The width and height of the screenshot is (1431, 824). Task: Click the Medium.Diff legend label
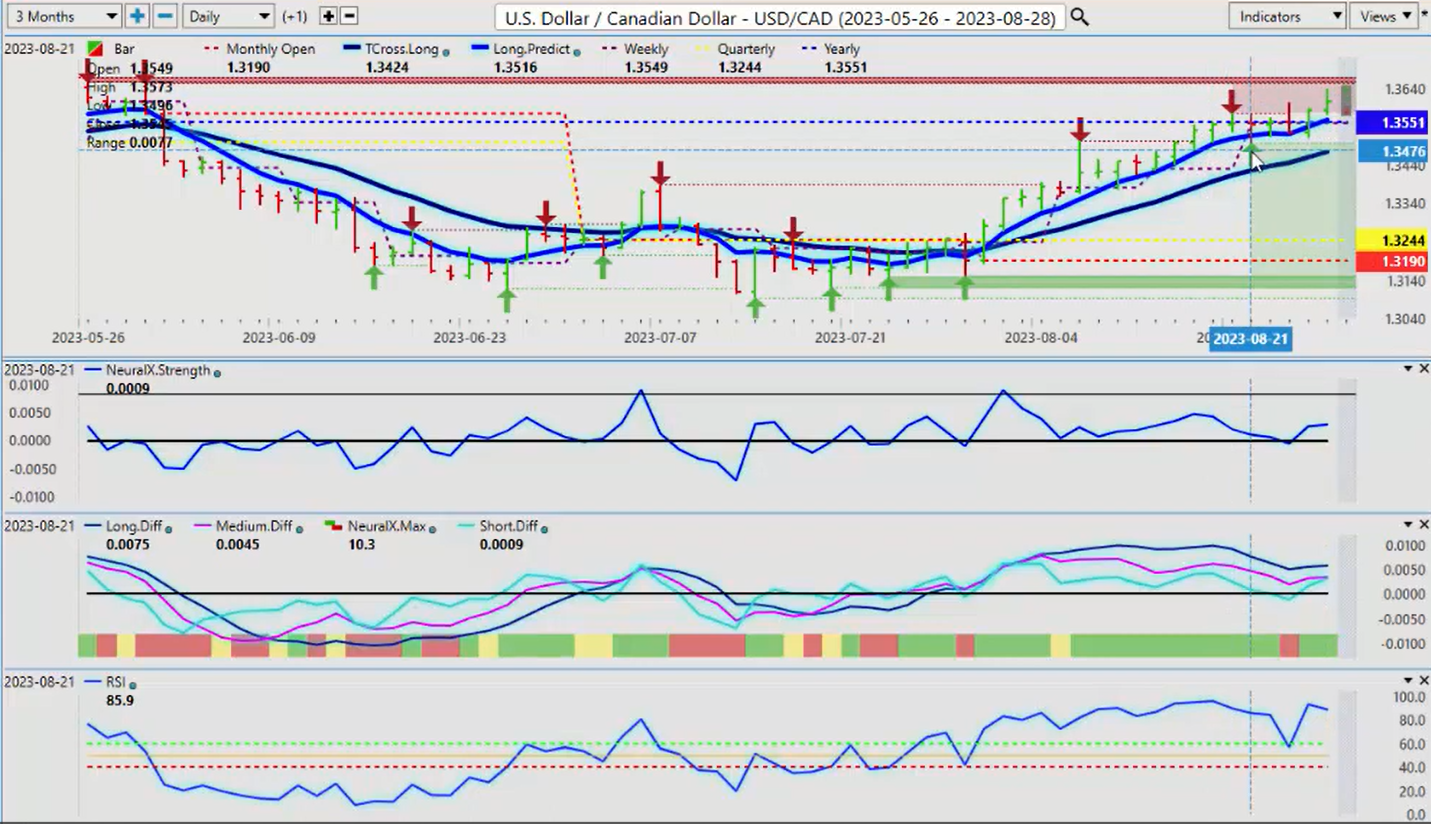point(254,527)
